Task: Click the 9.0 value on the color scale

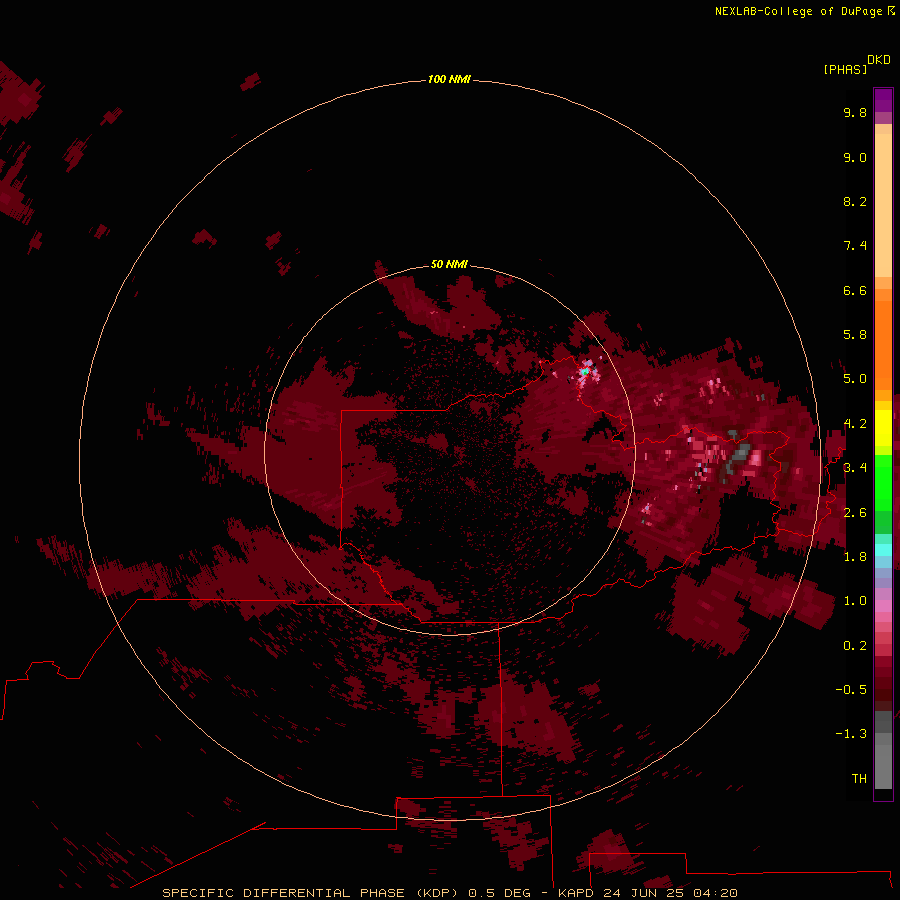Action: pyautogui.click(x=855, y=157)
